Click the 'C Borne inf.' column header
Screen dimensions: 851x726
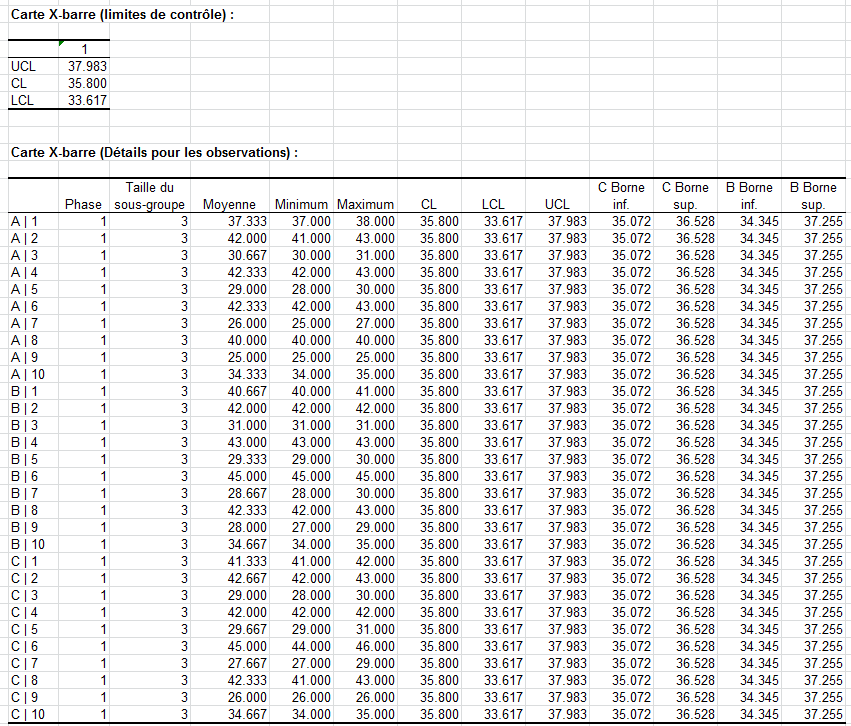pyautogui.click(x=621, y=196)
